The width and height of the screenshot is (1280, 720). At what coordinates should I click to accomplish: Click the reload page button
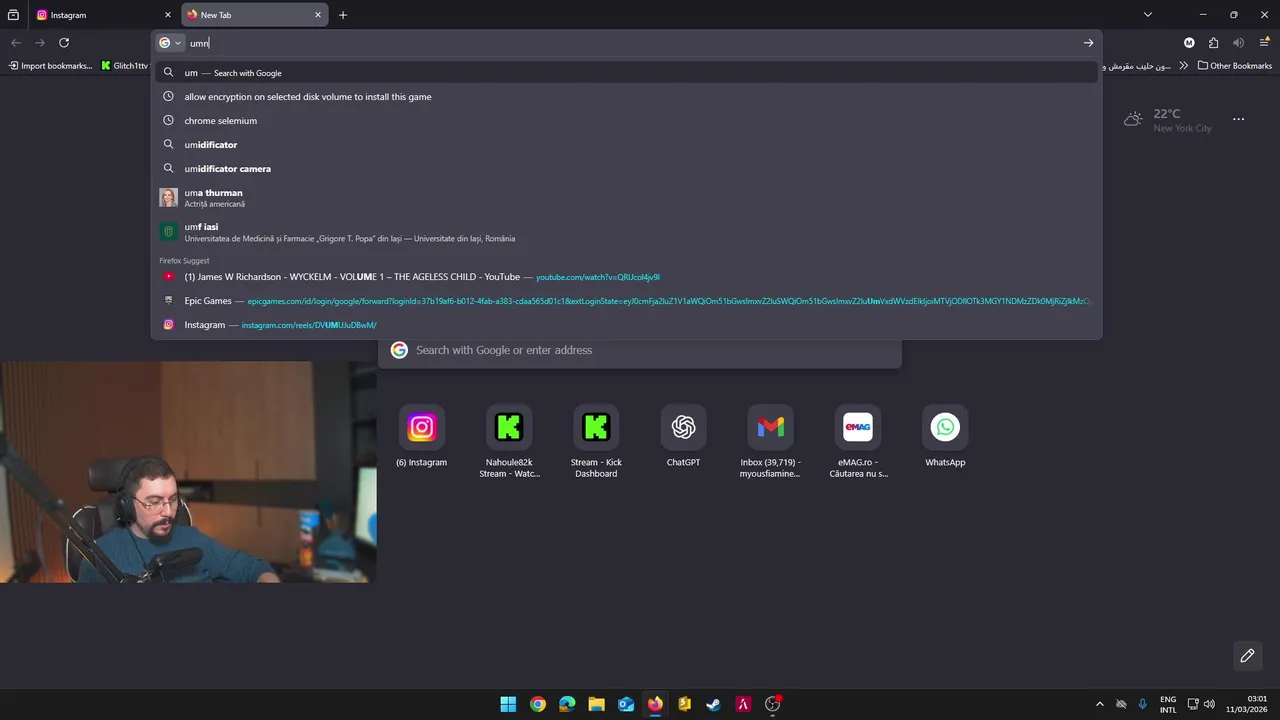(64, 43)
